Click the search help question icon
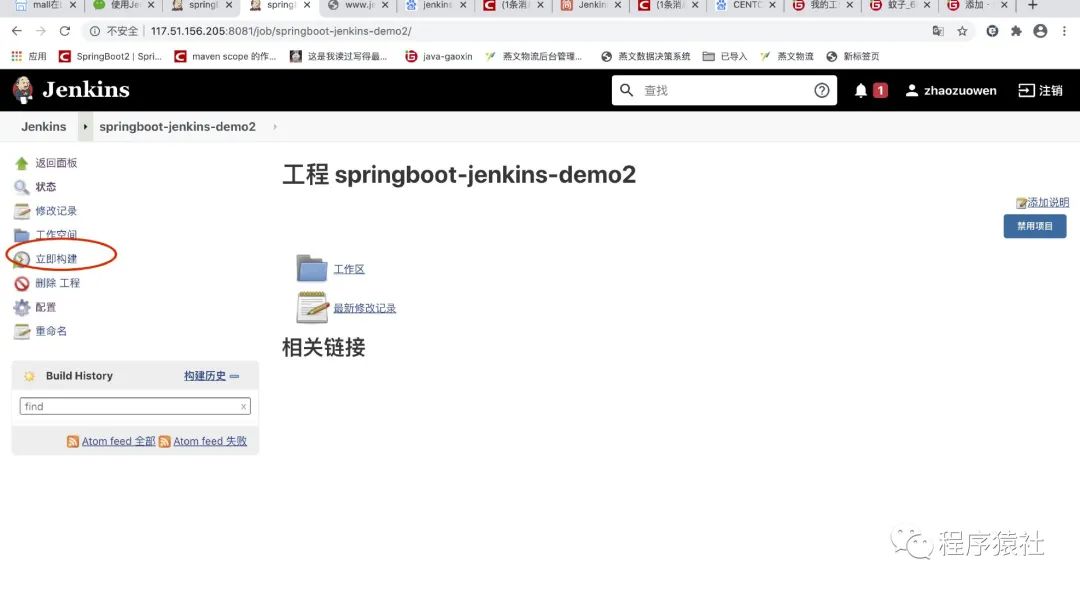 (x=821, y=90)
